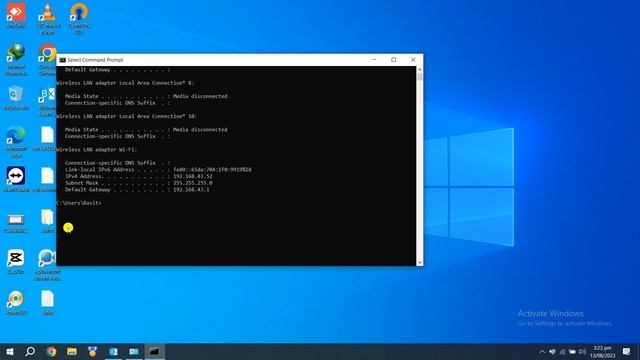Open the taskbar clock and date

tap(602, 352)
